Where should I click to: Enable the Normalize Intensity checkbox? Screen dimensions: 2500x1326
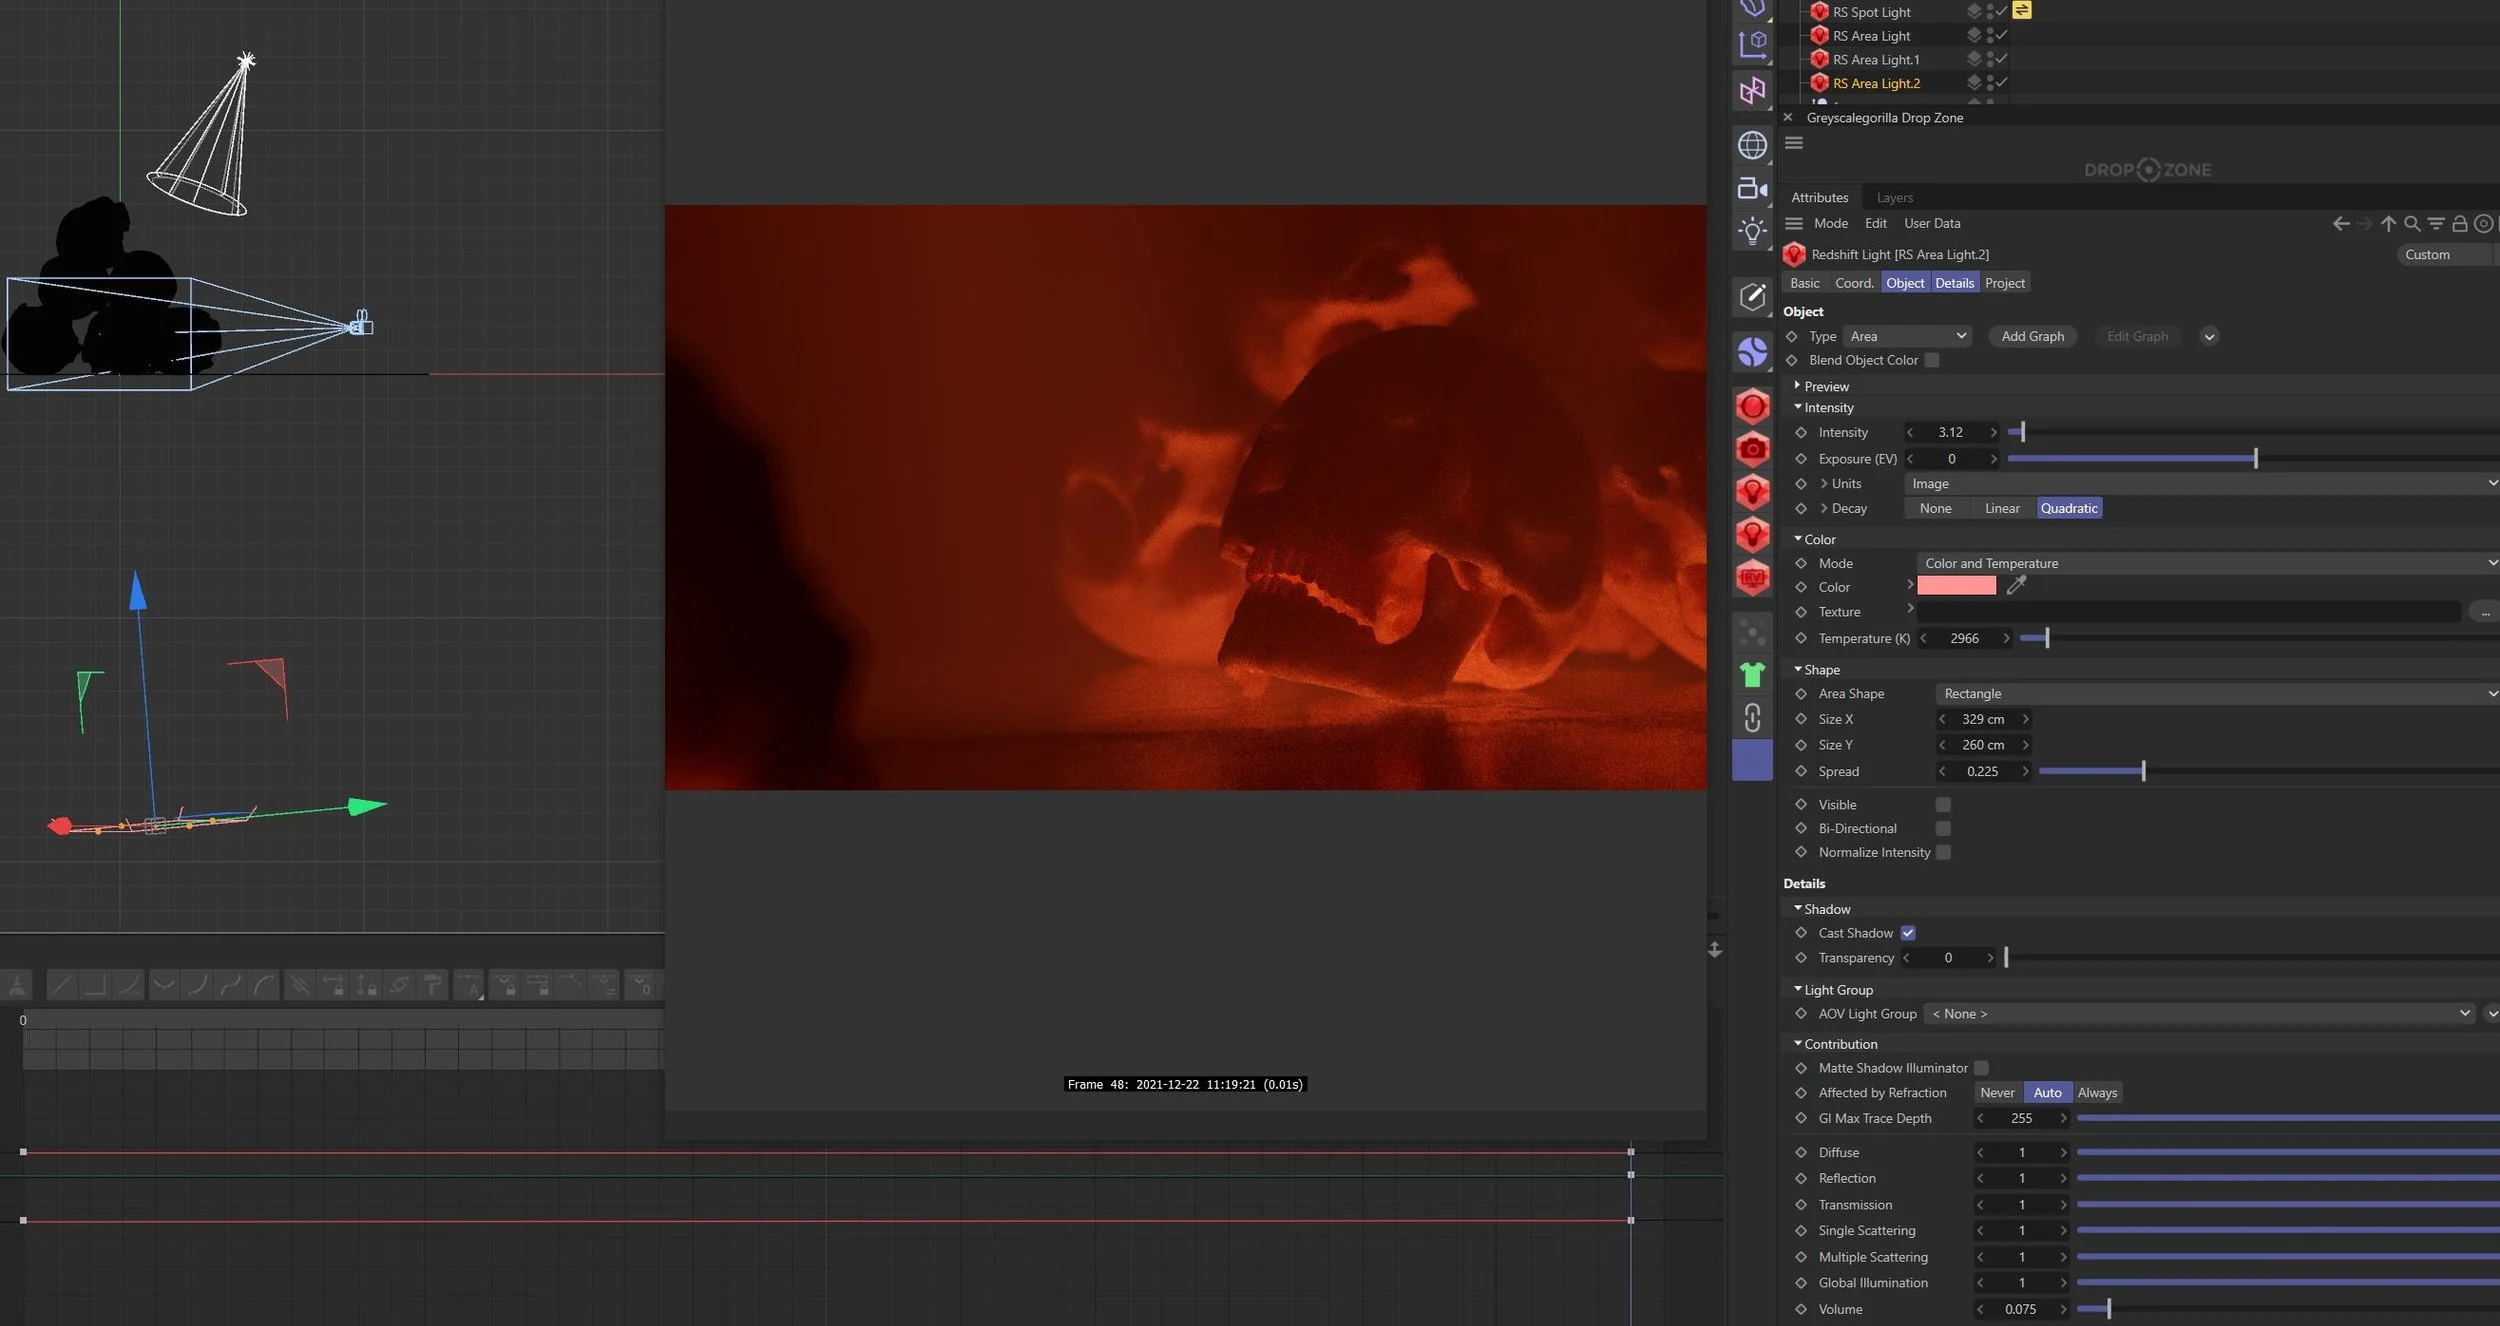point(1943,853)
